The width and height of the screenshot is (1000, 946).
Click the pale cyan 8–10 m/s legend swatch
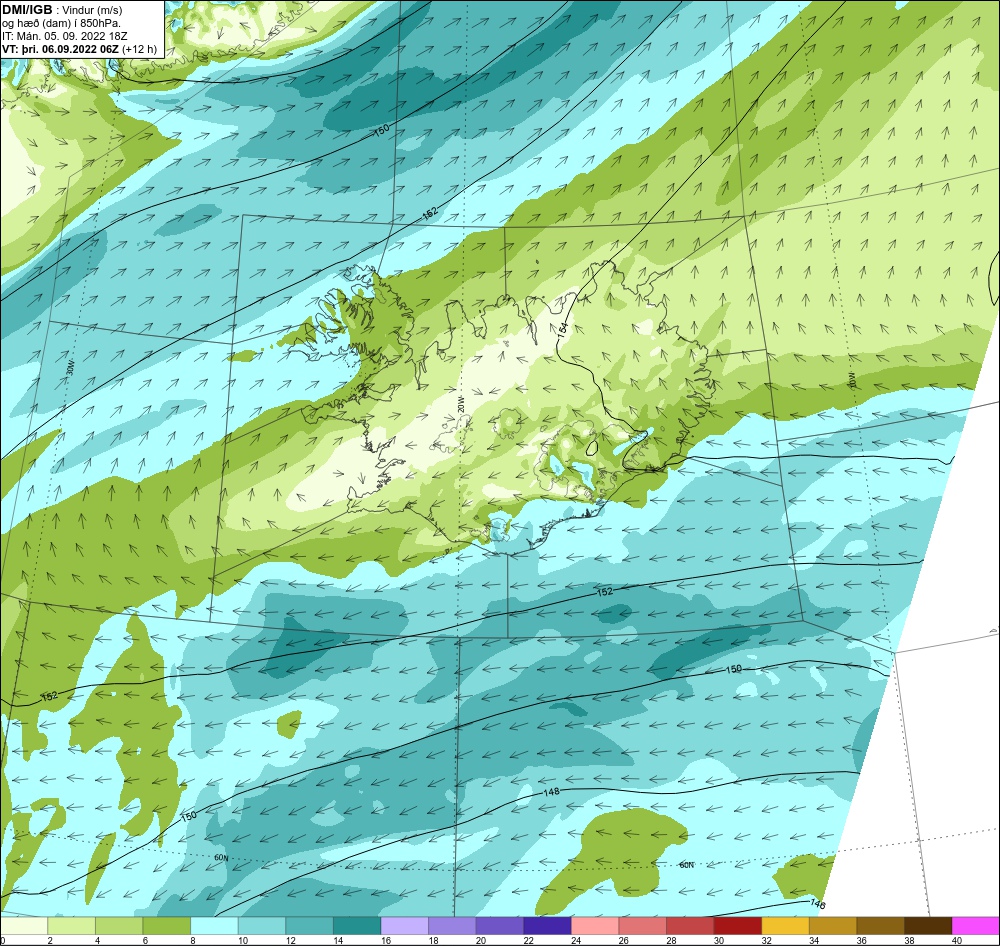214,926
